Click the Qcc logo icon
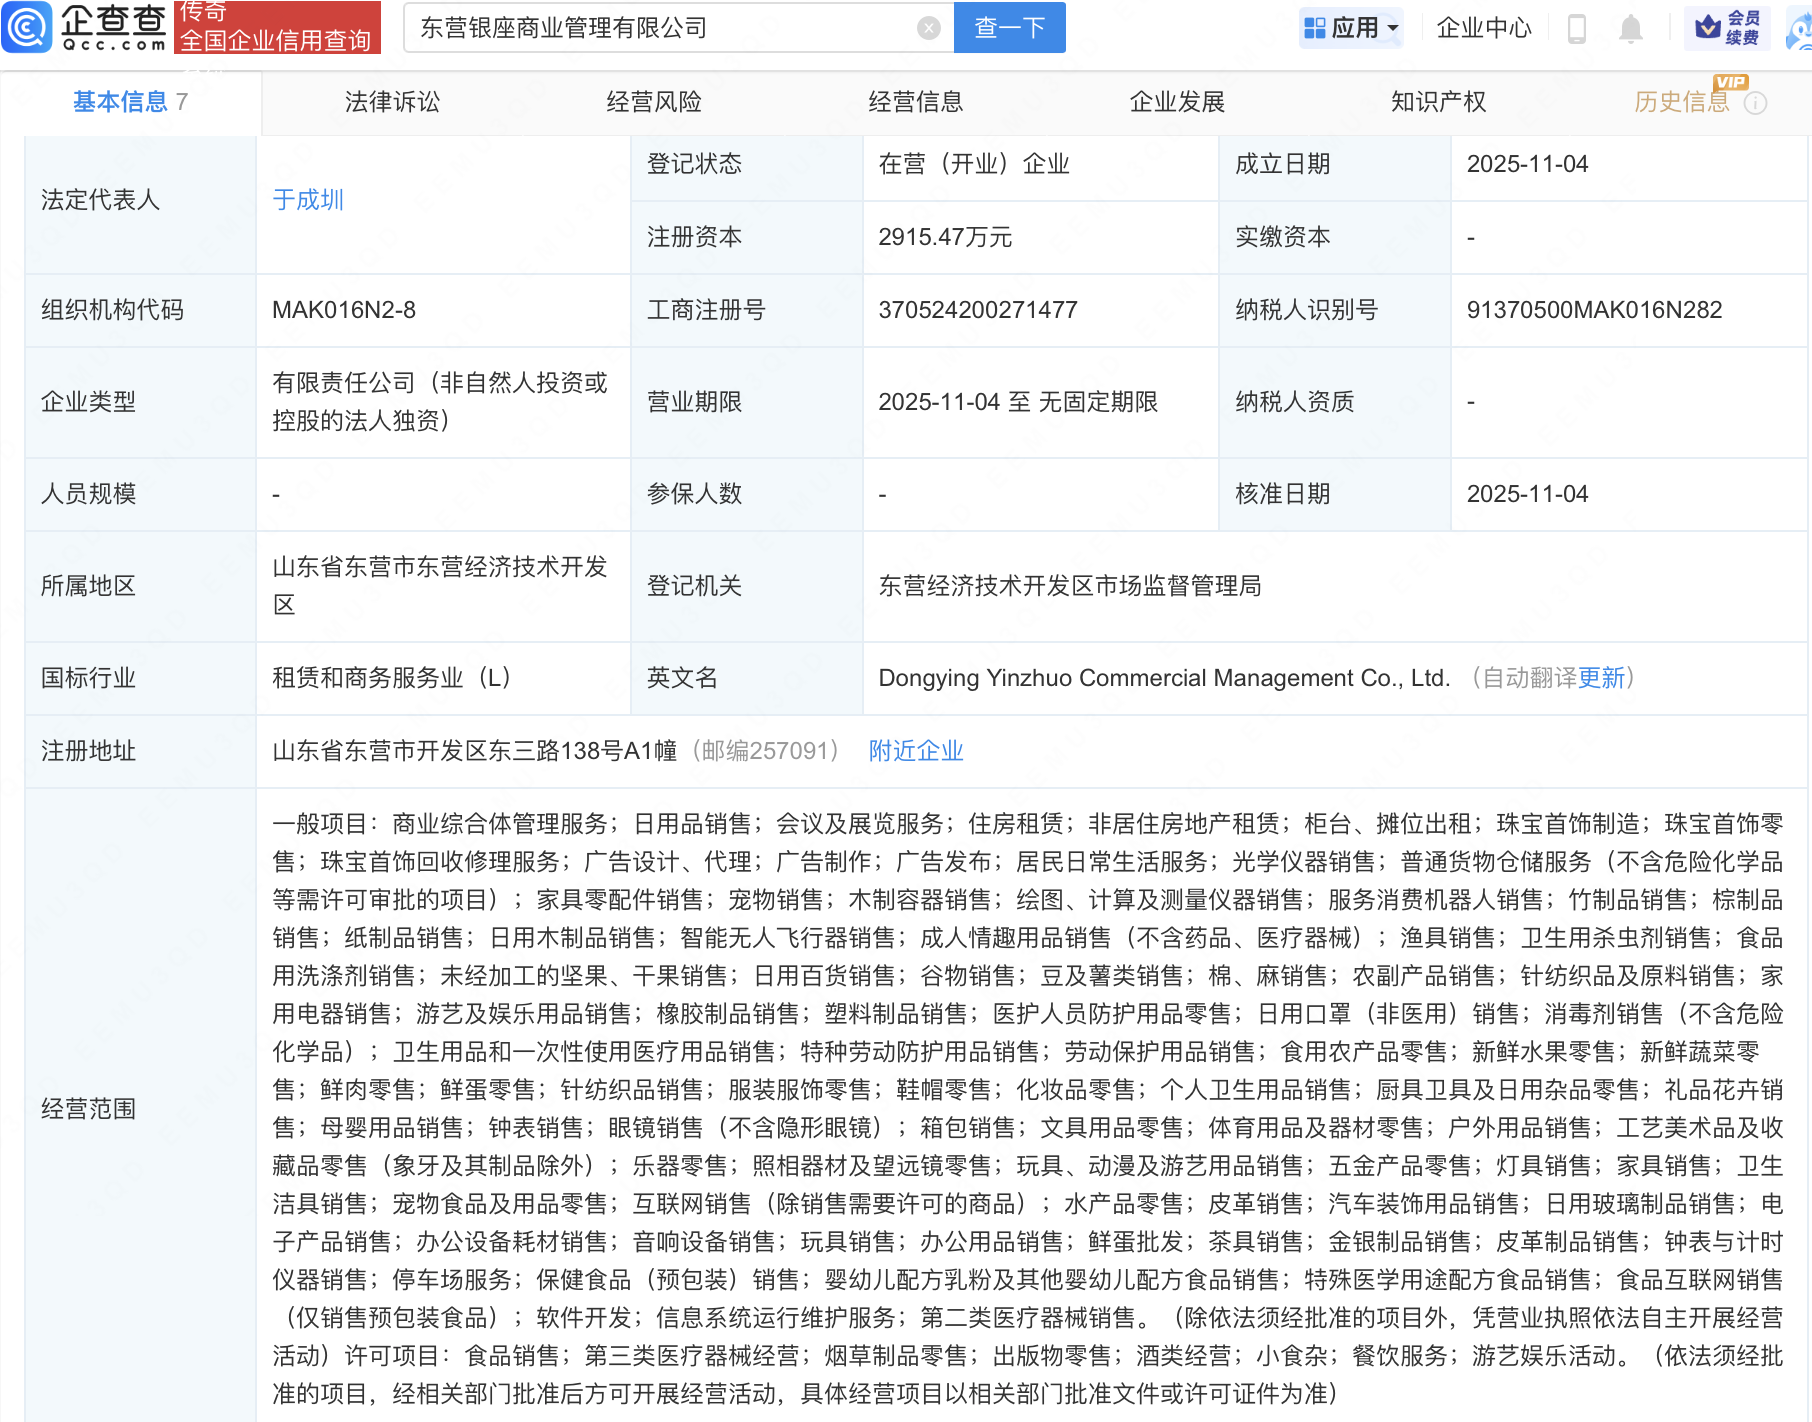 pyautogui.click(x=27, y=27)
